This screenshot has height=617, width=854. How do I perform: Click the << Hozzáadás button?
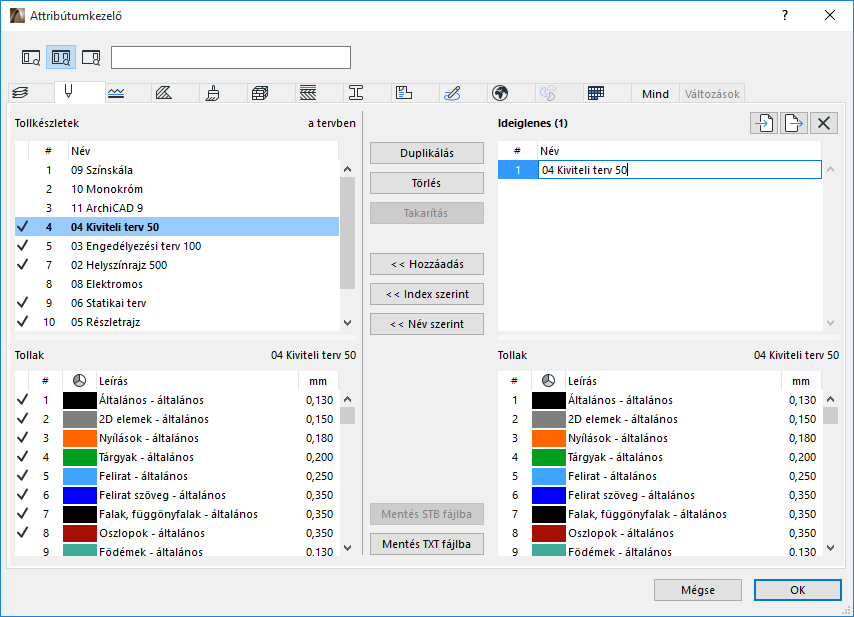pos(427,264)
